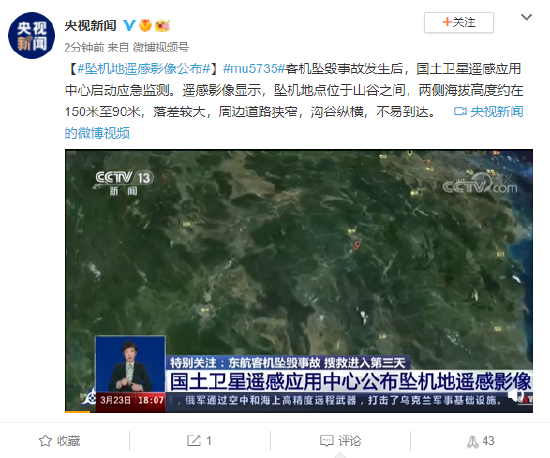Click the pink emoji badge beside username
The width and height of the screenshot is (550, 458).
click(x=162, y=26)
